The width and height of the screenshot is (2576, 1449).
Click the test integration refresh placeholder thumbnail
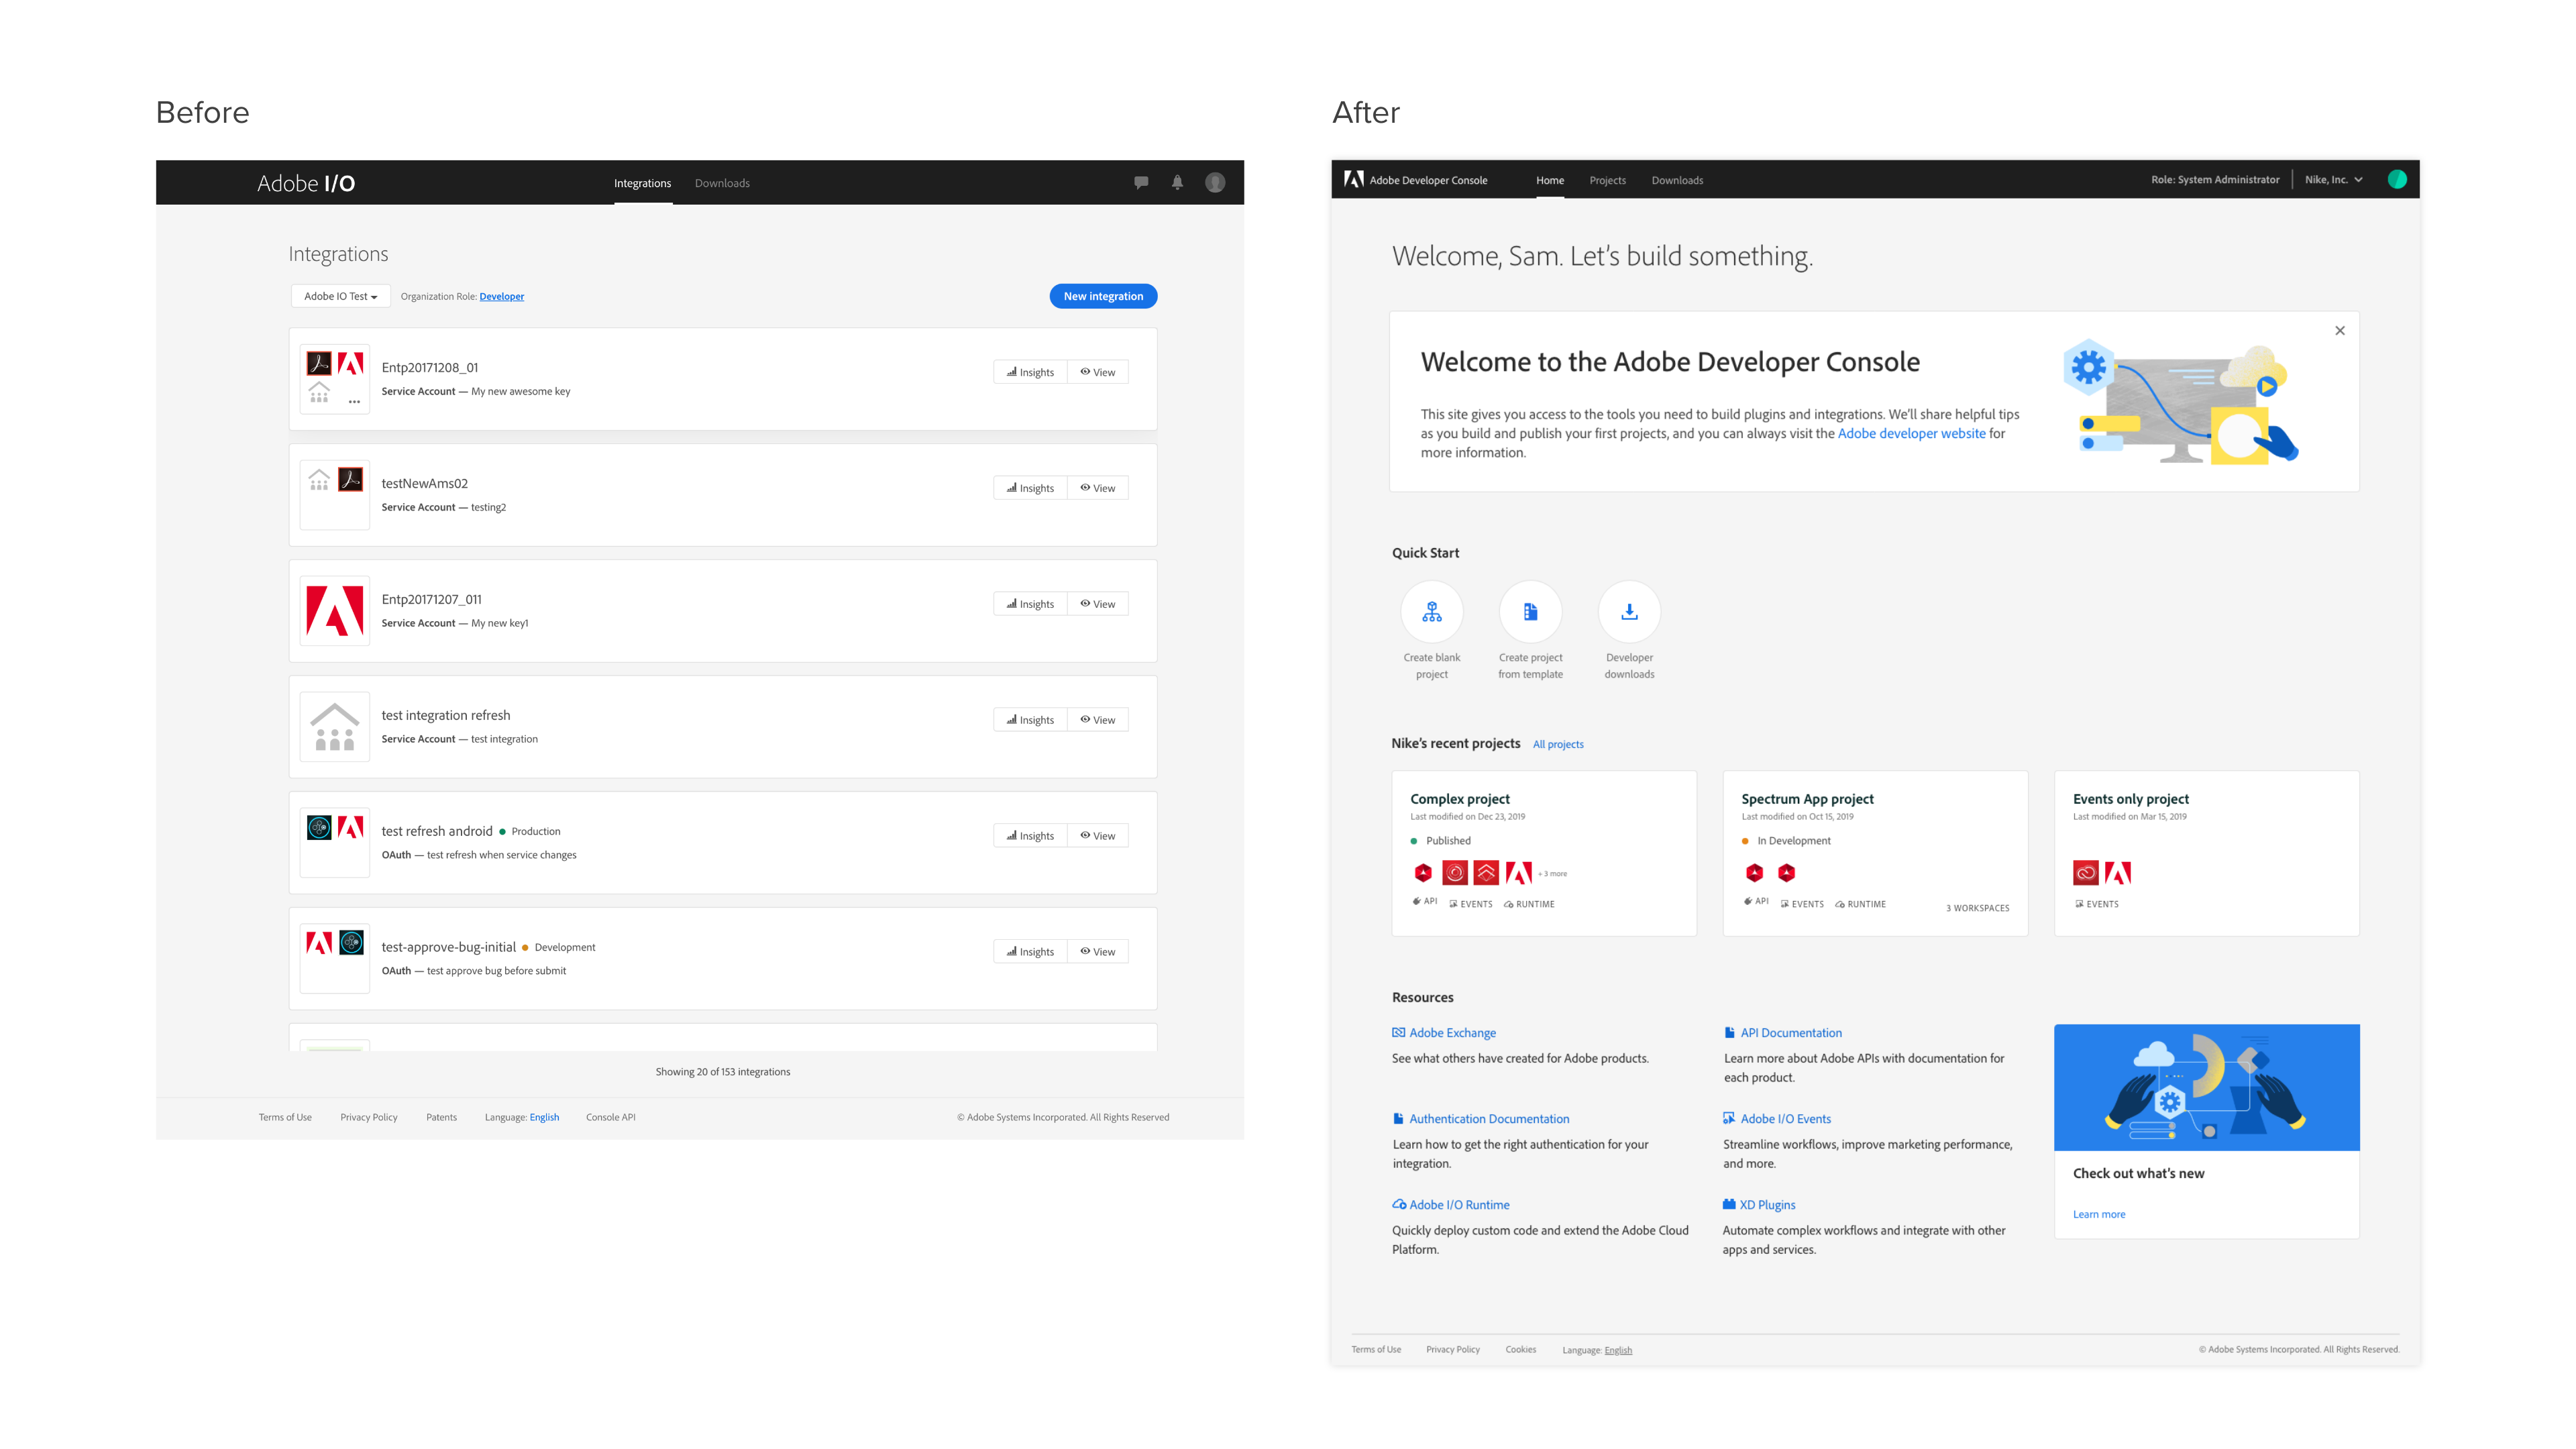(335, 727)
